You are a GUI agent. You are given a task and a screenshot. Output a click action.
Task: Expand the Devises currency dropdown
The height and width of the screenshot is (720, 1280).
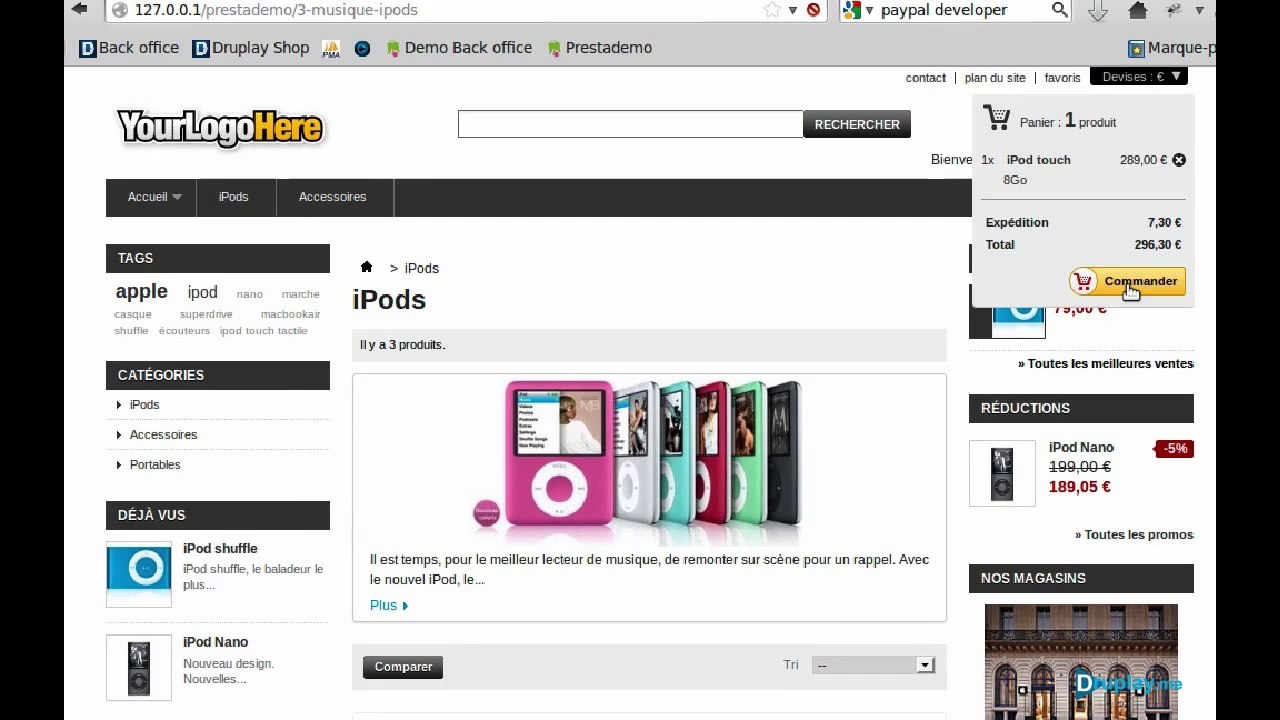(1140, 77)
